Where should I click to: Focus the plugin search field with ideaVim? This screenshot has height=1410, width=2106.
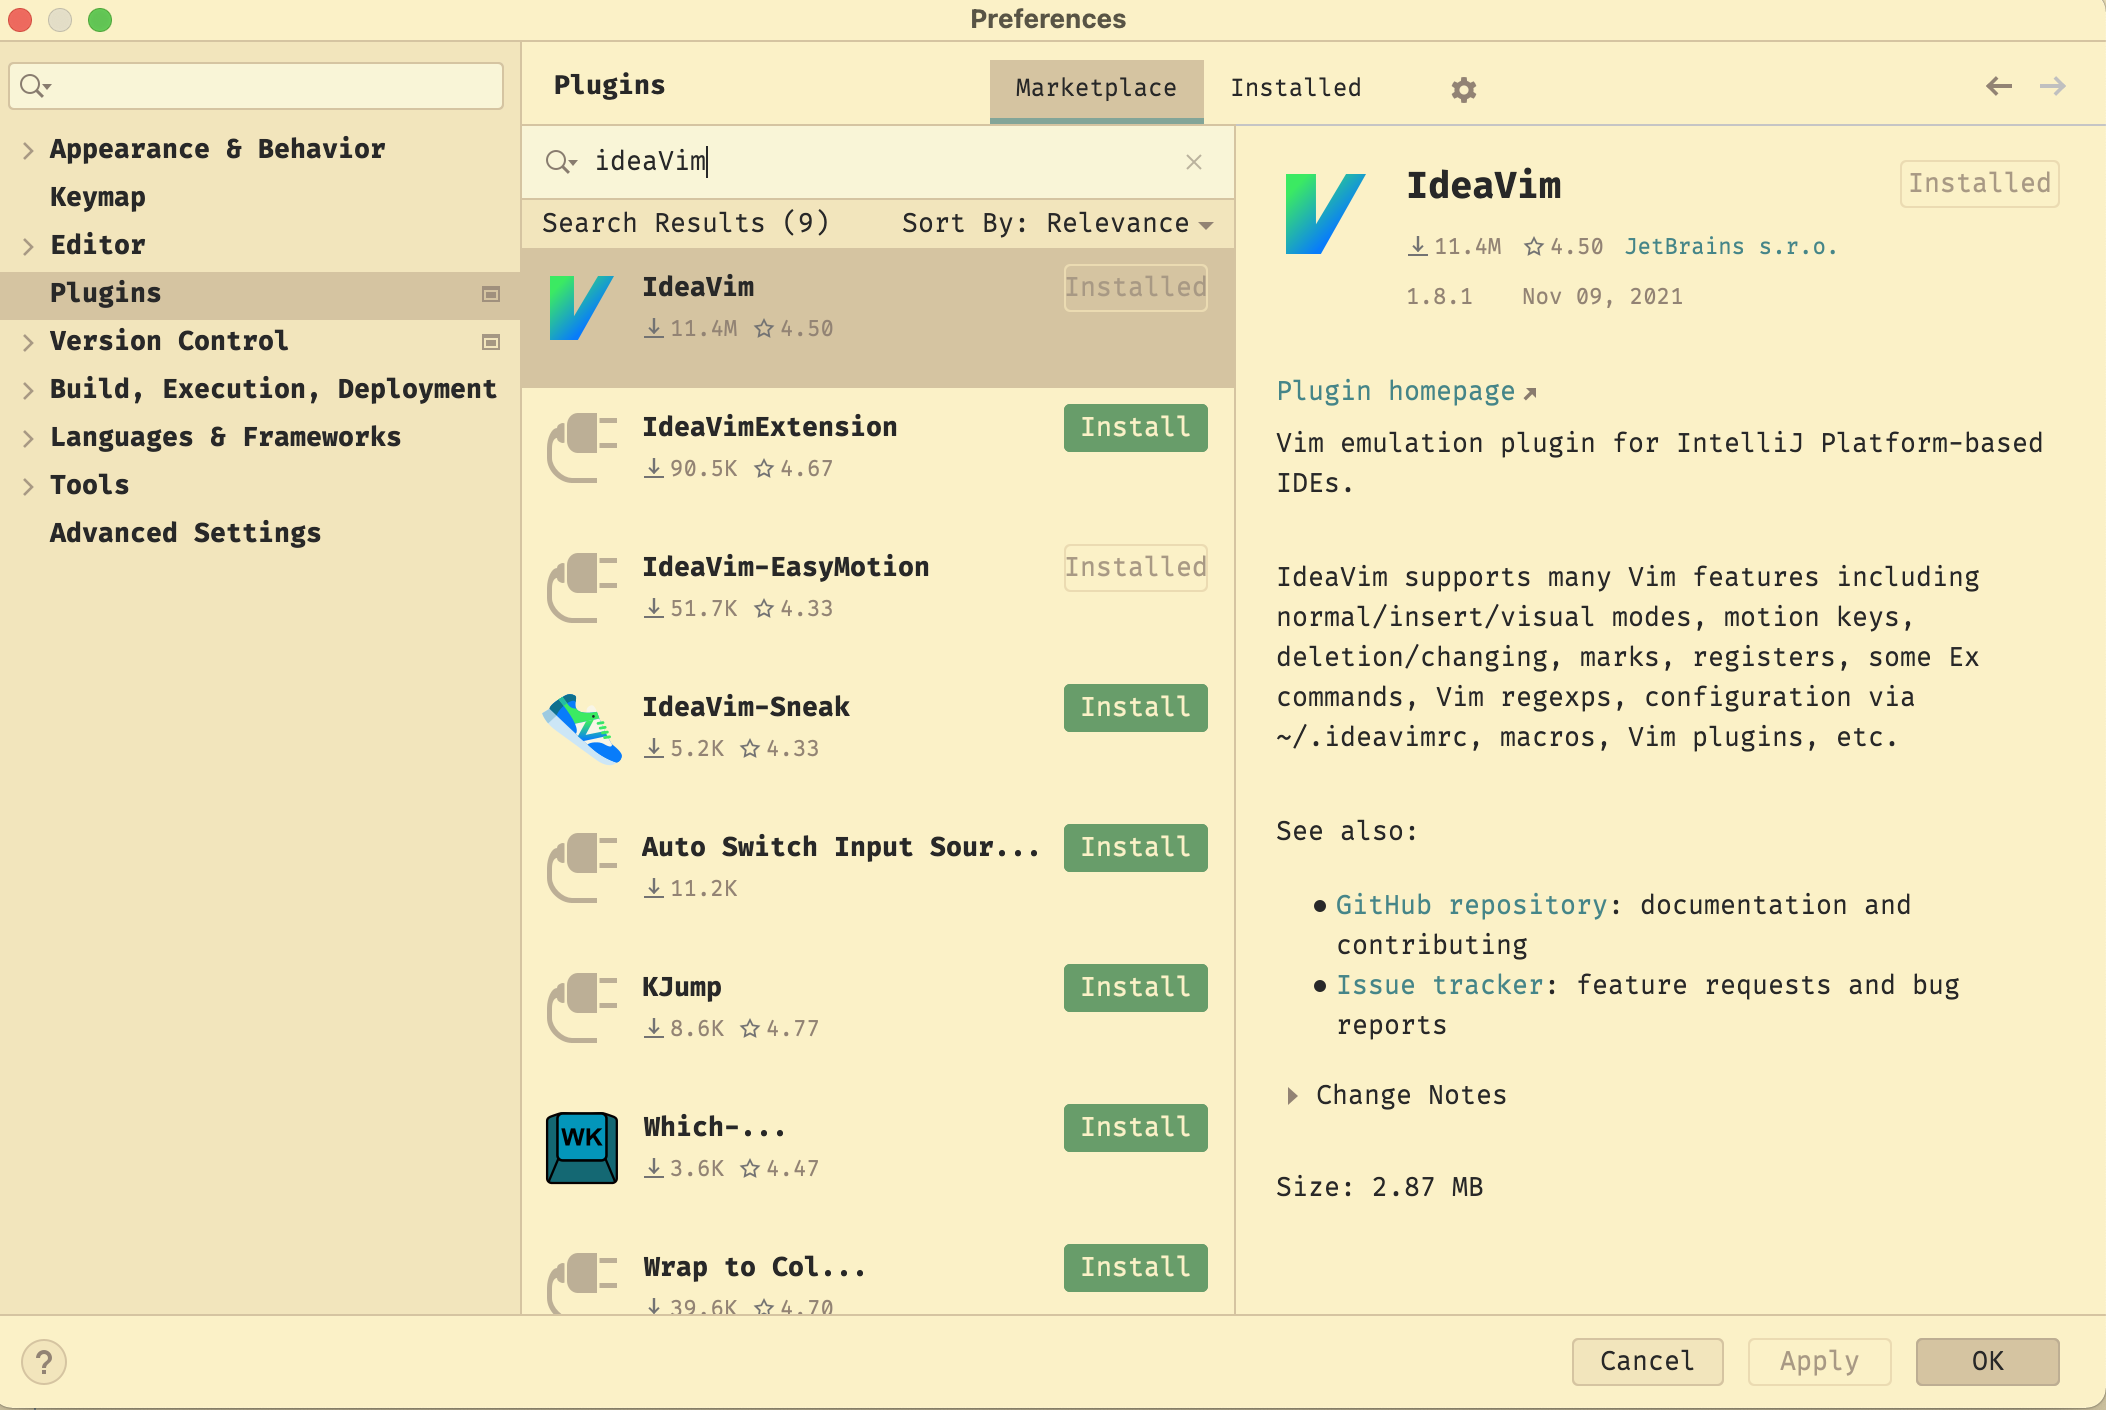[880, 162]
